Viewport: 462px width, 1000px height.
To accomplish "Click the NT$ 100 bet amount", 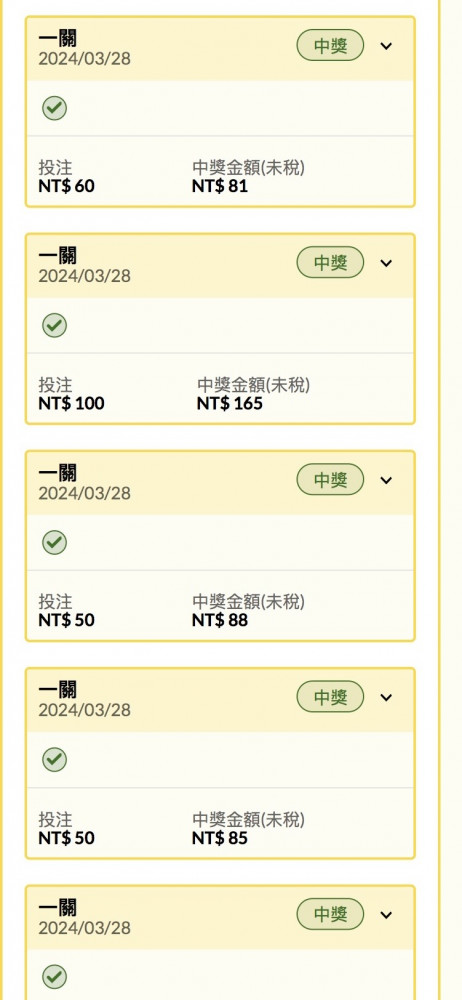I will coord(71,404).
